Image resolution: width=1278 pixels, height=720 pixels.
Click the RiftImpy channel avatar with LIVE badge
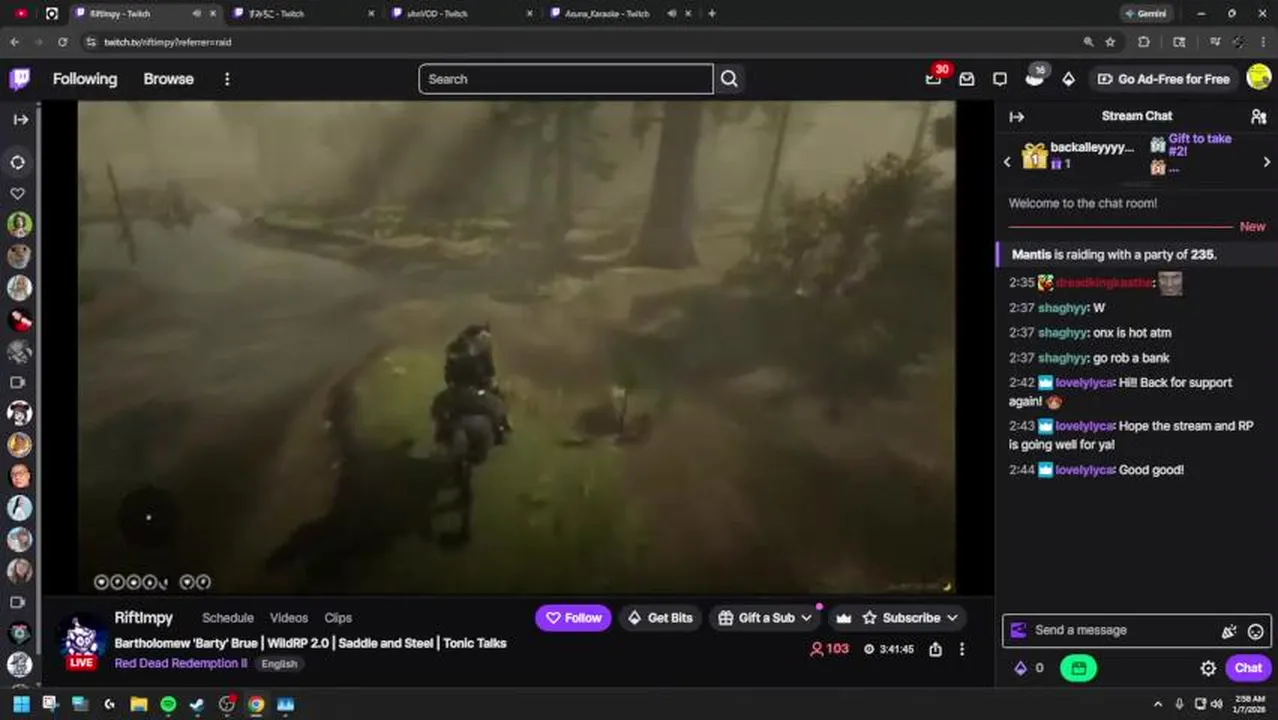click(81, 640)
